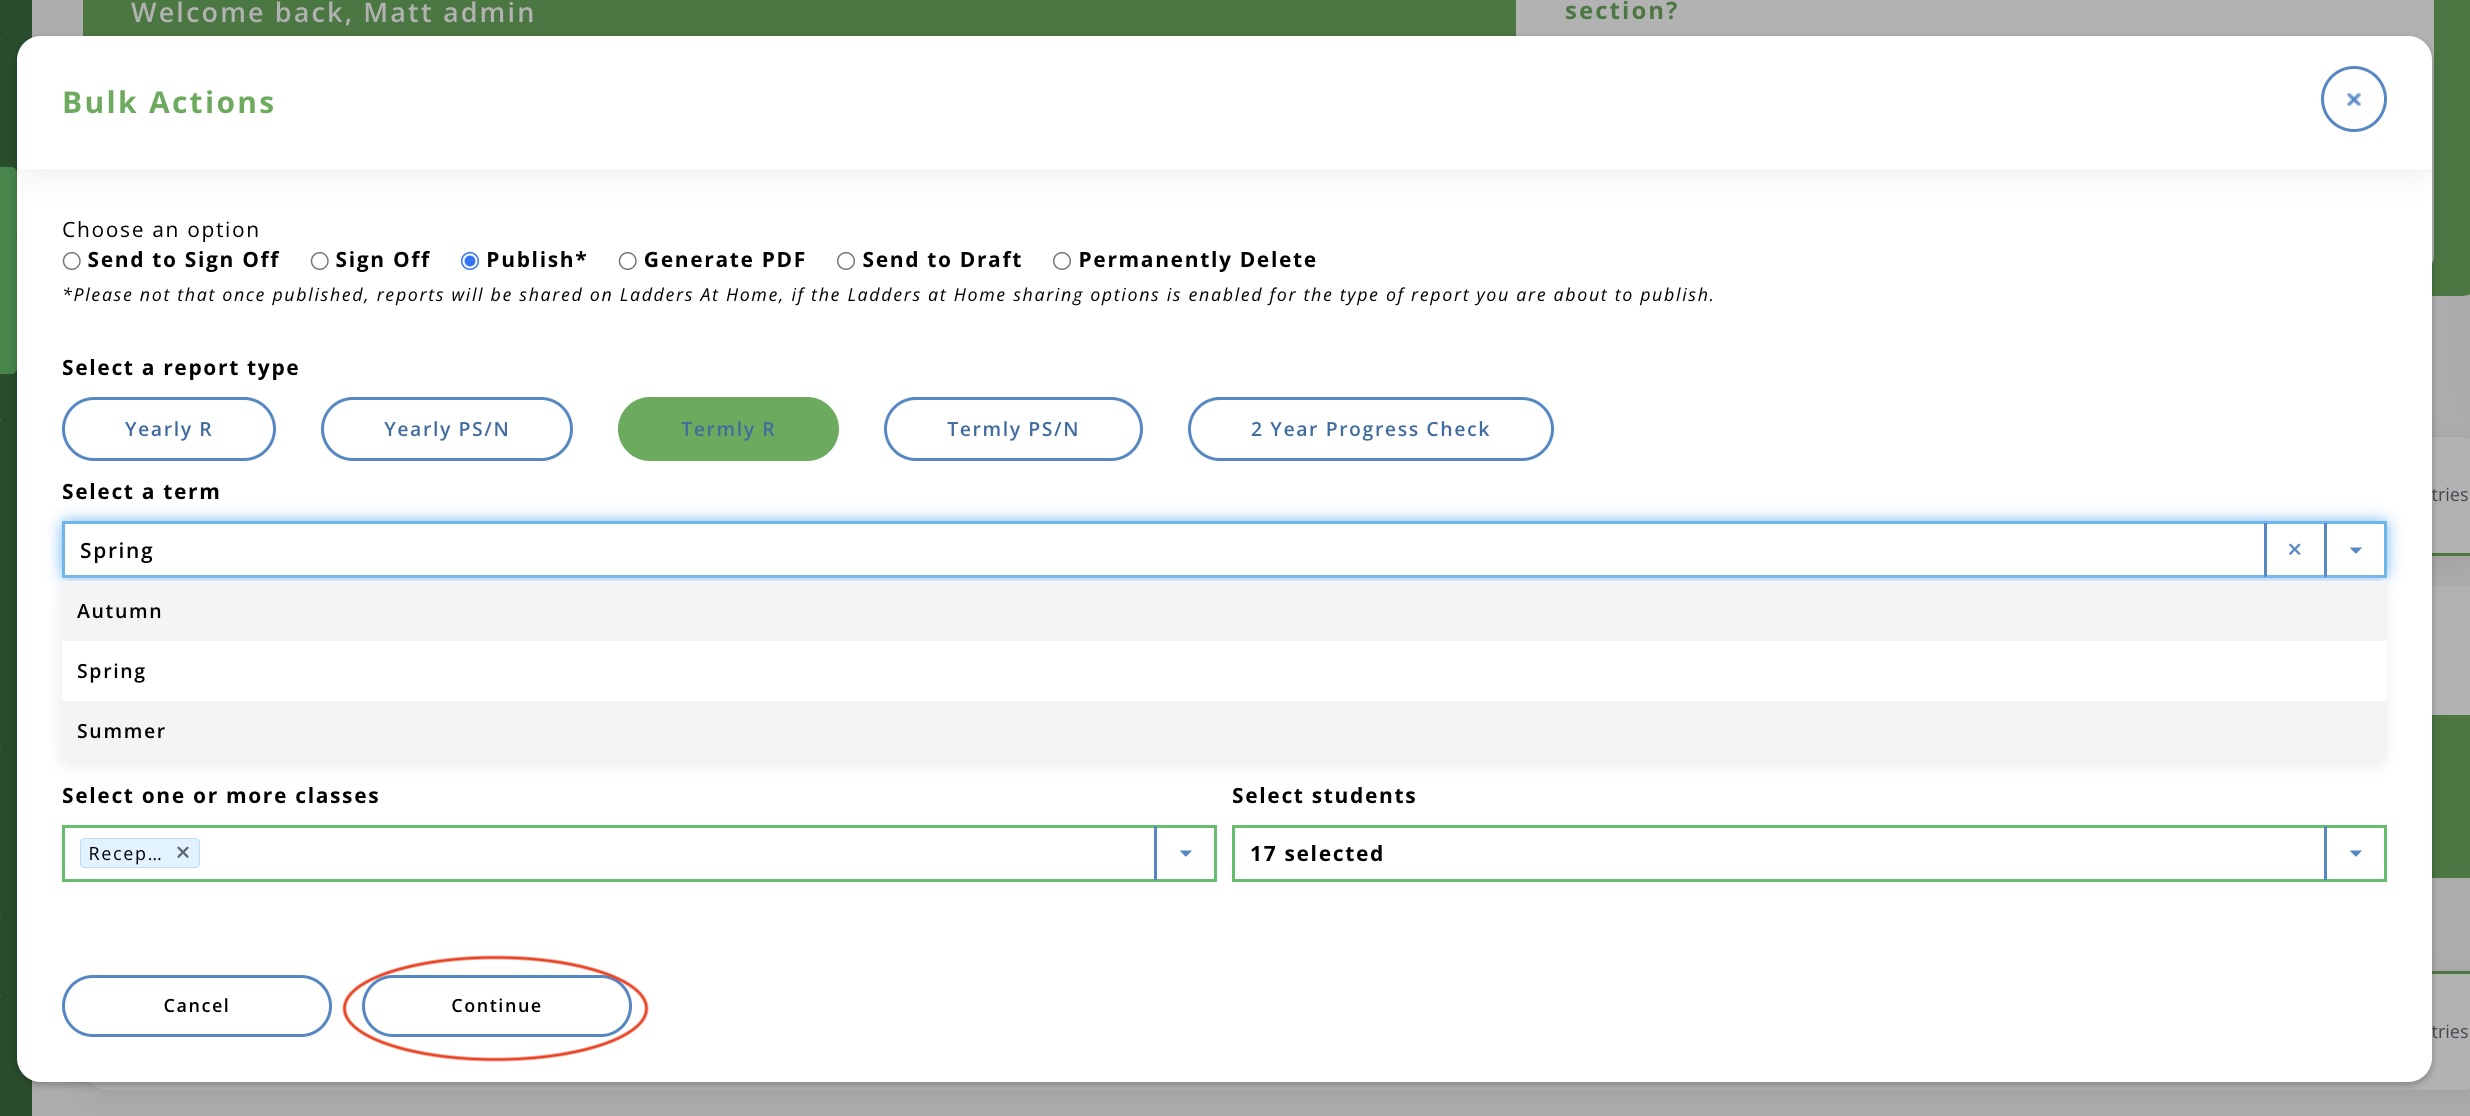Collapse the term dropdown arrow

pos(2355,550)
